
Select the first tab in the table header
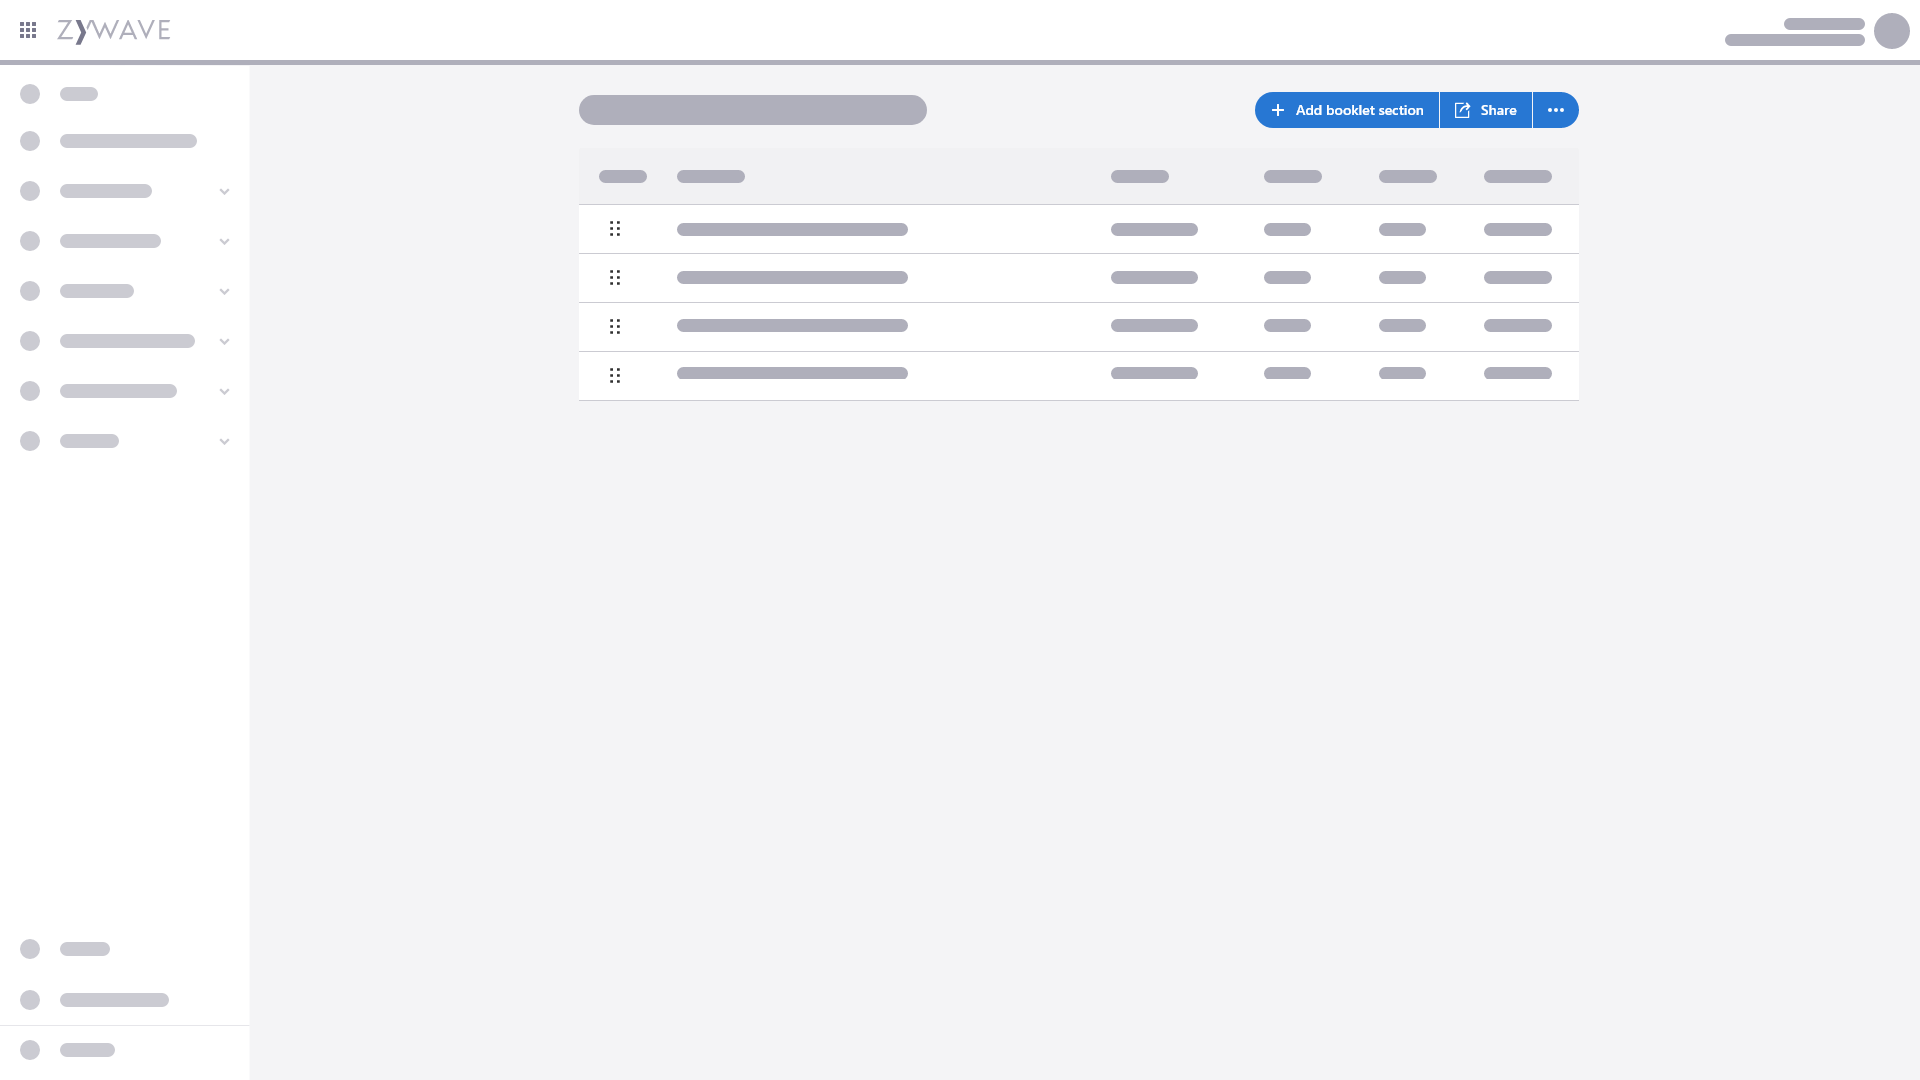tap(622, 177)
